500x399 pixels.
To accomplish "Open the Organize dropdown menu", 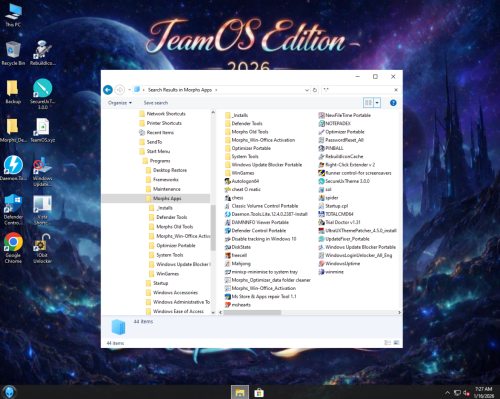I will click(x=120, y=103).
